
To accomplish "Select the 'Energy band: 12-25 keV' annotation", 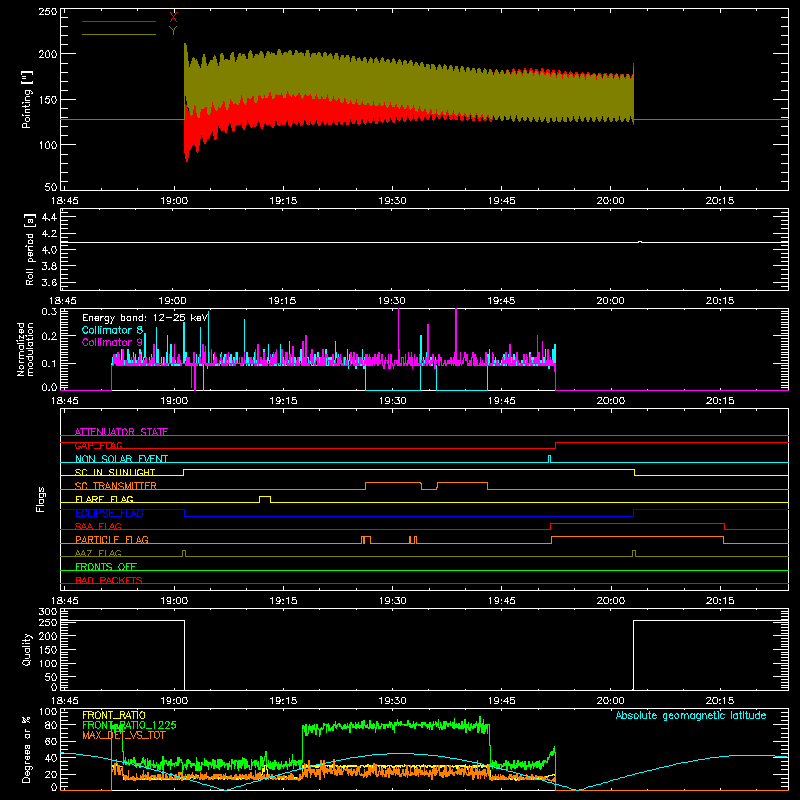I will [x=145, y=318].
